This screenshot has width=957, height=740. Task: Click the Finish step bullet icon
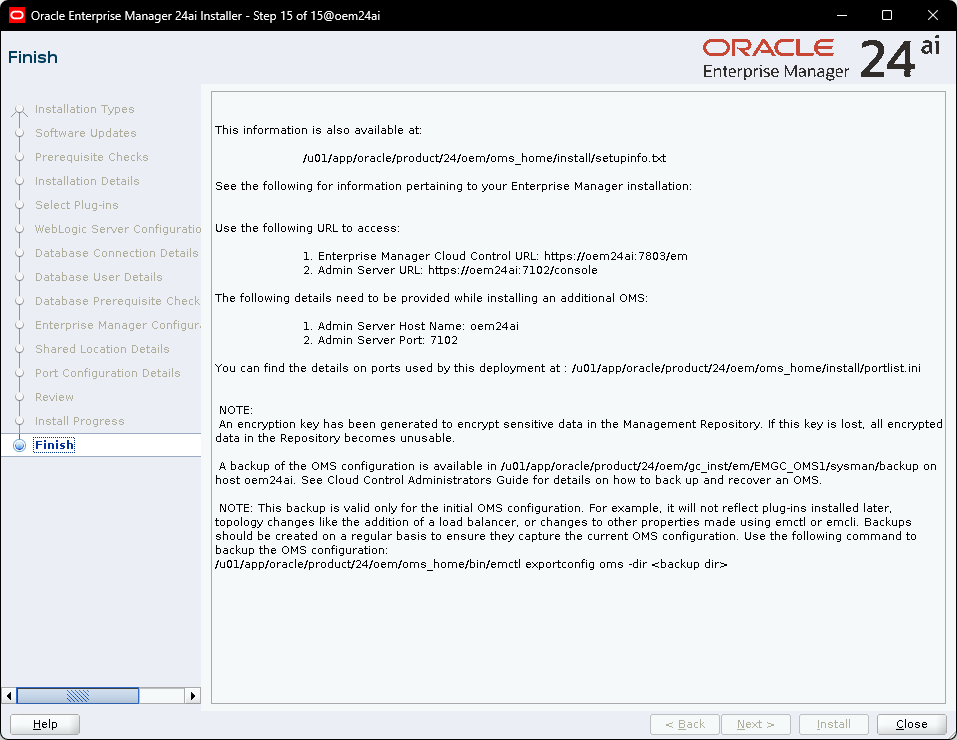click(x=20, y=445)
